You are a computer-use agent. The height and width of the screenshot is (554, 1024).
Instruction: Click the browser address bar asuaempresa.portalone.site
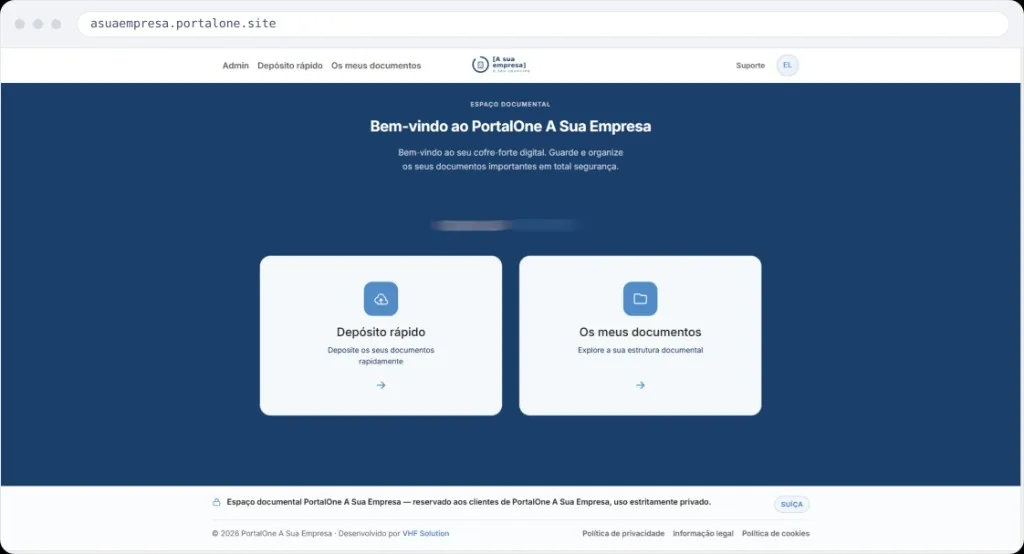(x=543, y=24)
